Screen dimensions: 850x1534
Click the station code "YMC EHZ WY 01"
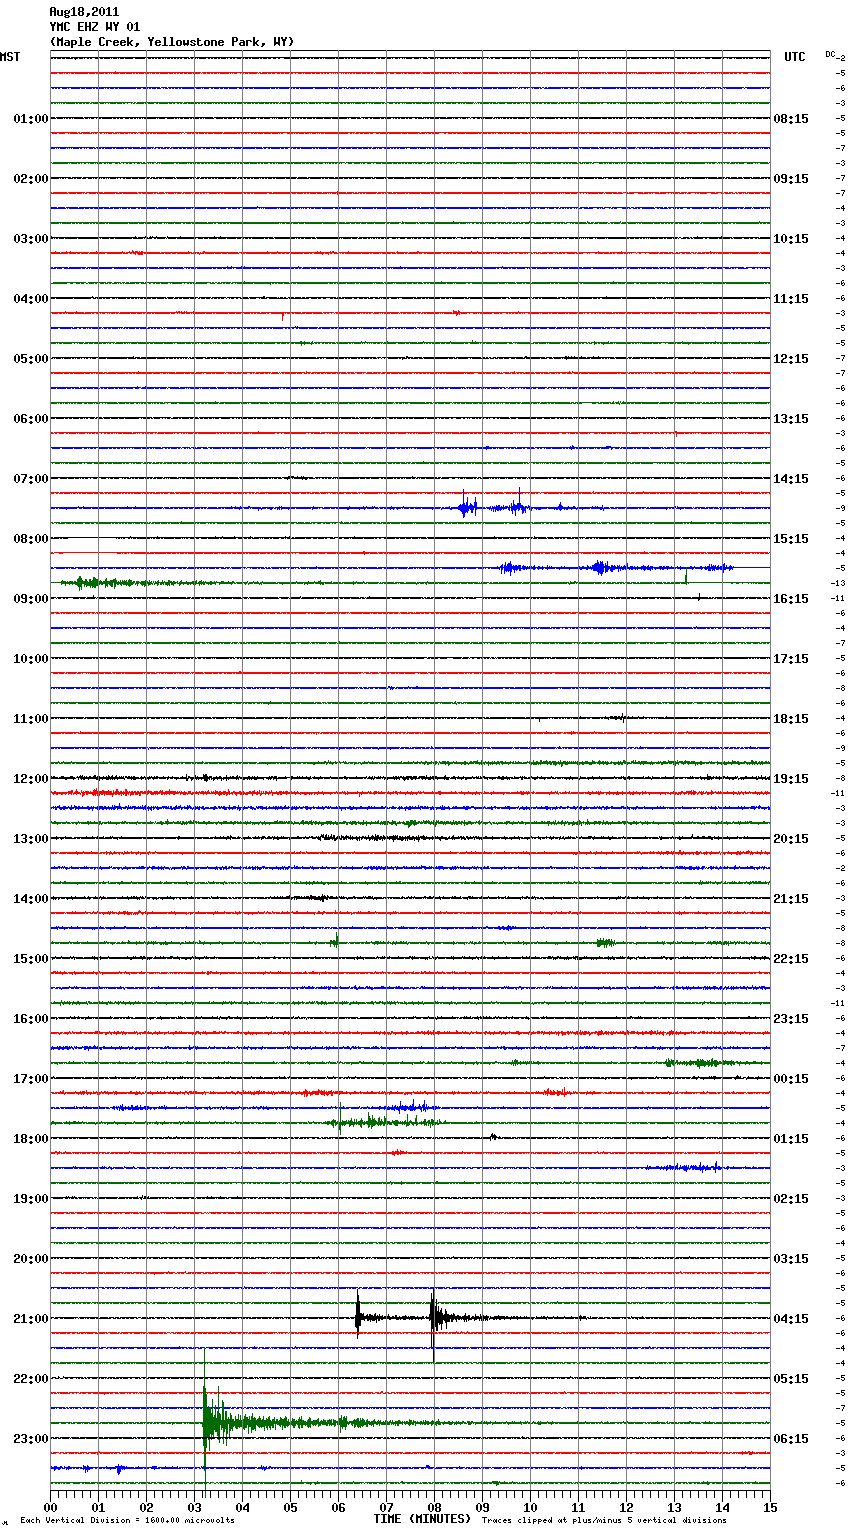point(95,27)
